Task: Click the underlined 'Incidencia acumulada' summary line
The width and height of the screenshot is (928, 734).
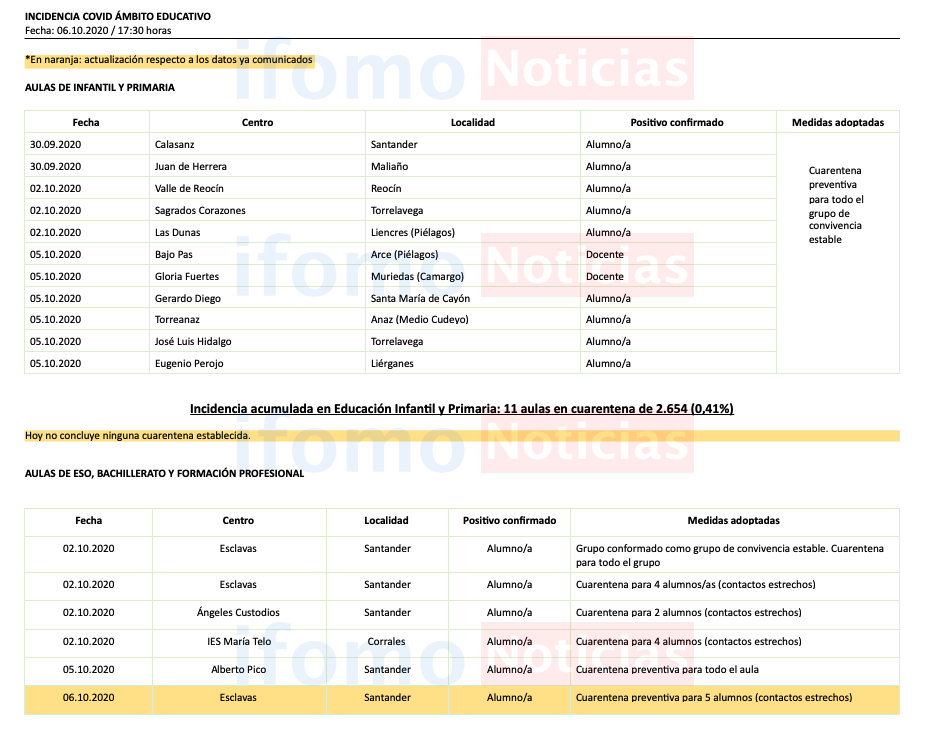Action: [x=461, y=409]
